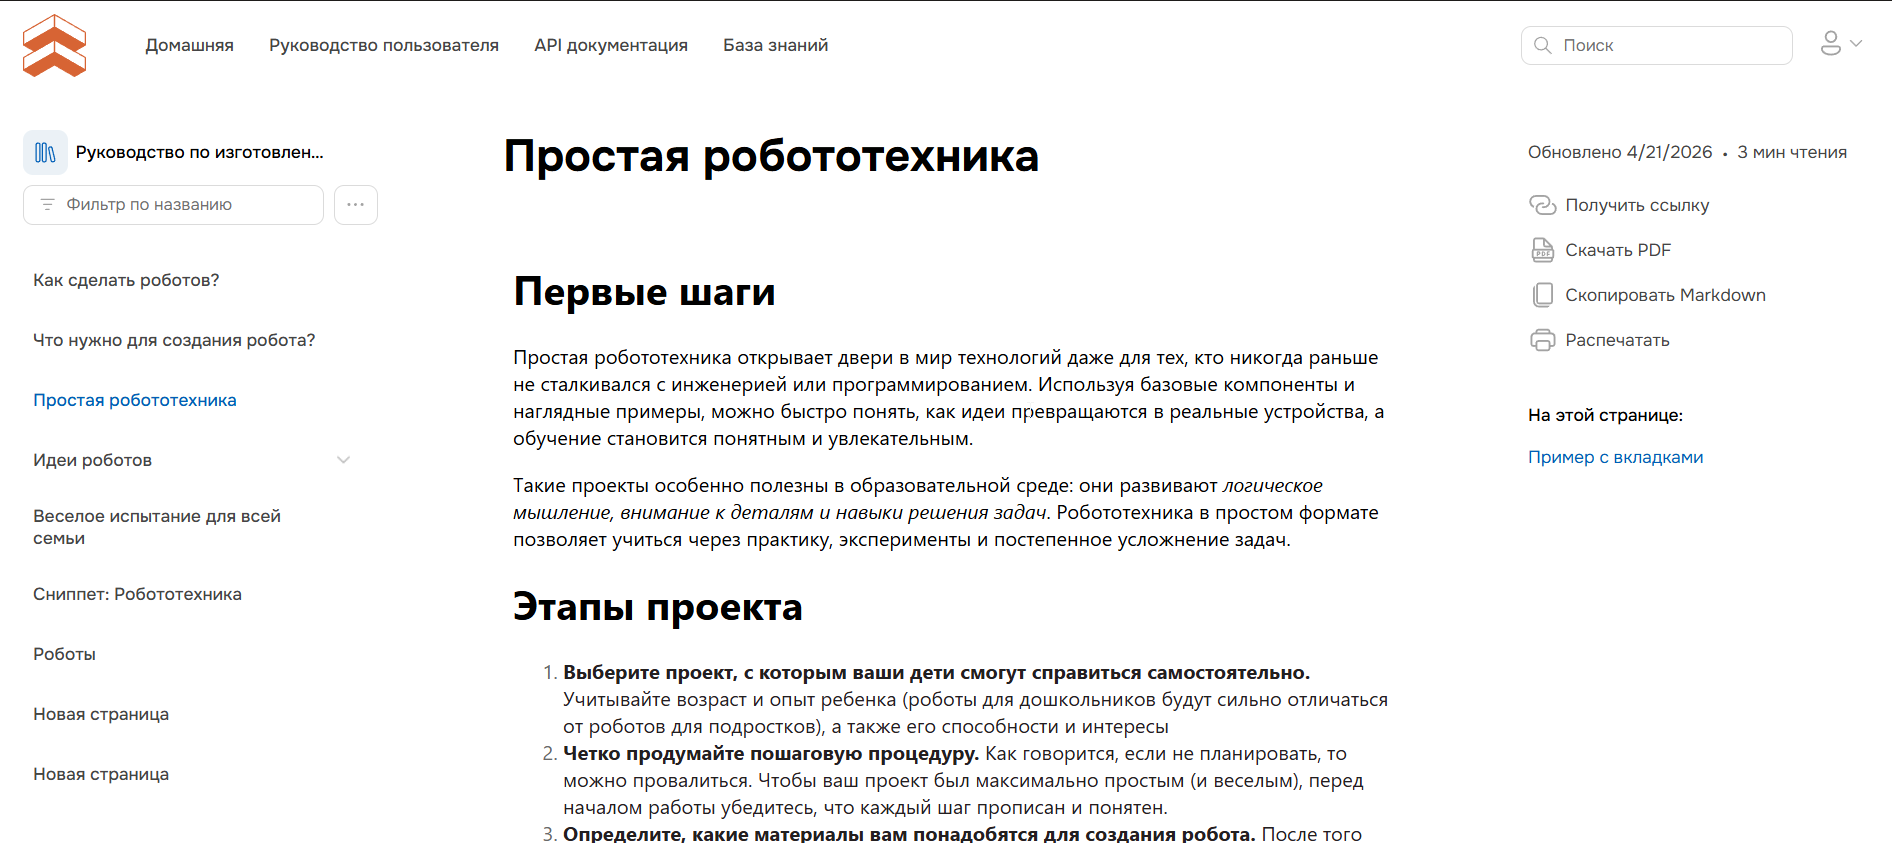This screenshot has width=1892, height=843.
Task: Open the Идеи роботов item
Action: (92, 460)
